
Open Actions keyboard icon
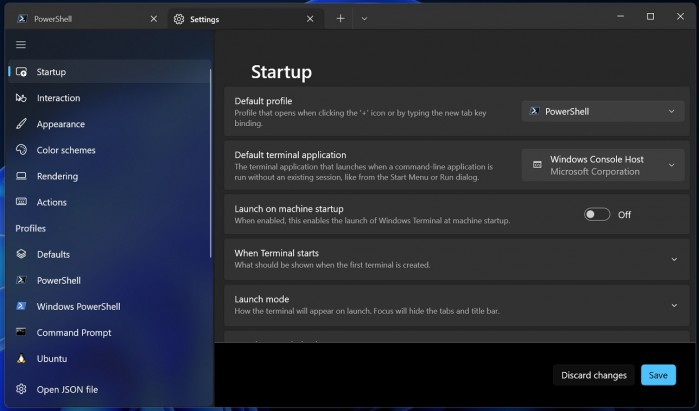(21, 202)
